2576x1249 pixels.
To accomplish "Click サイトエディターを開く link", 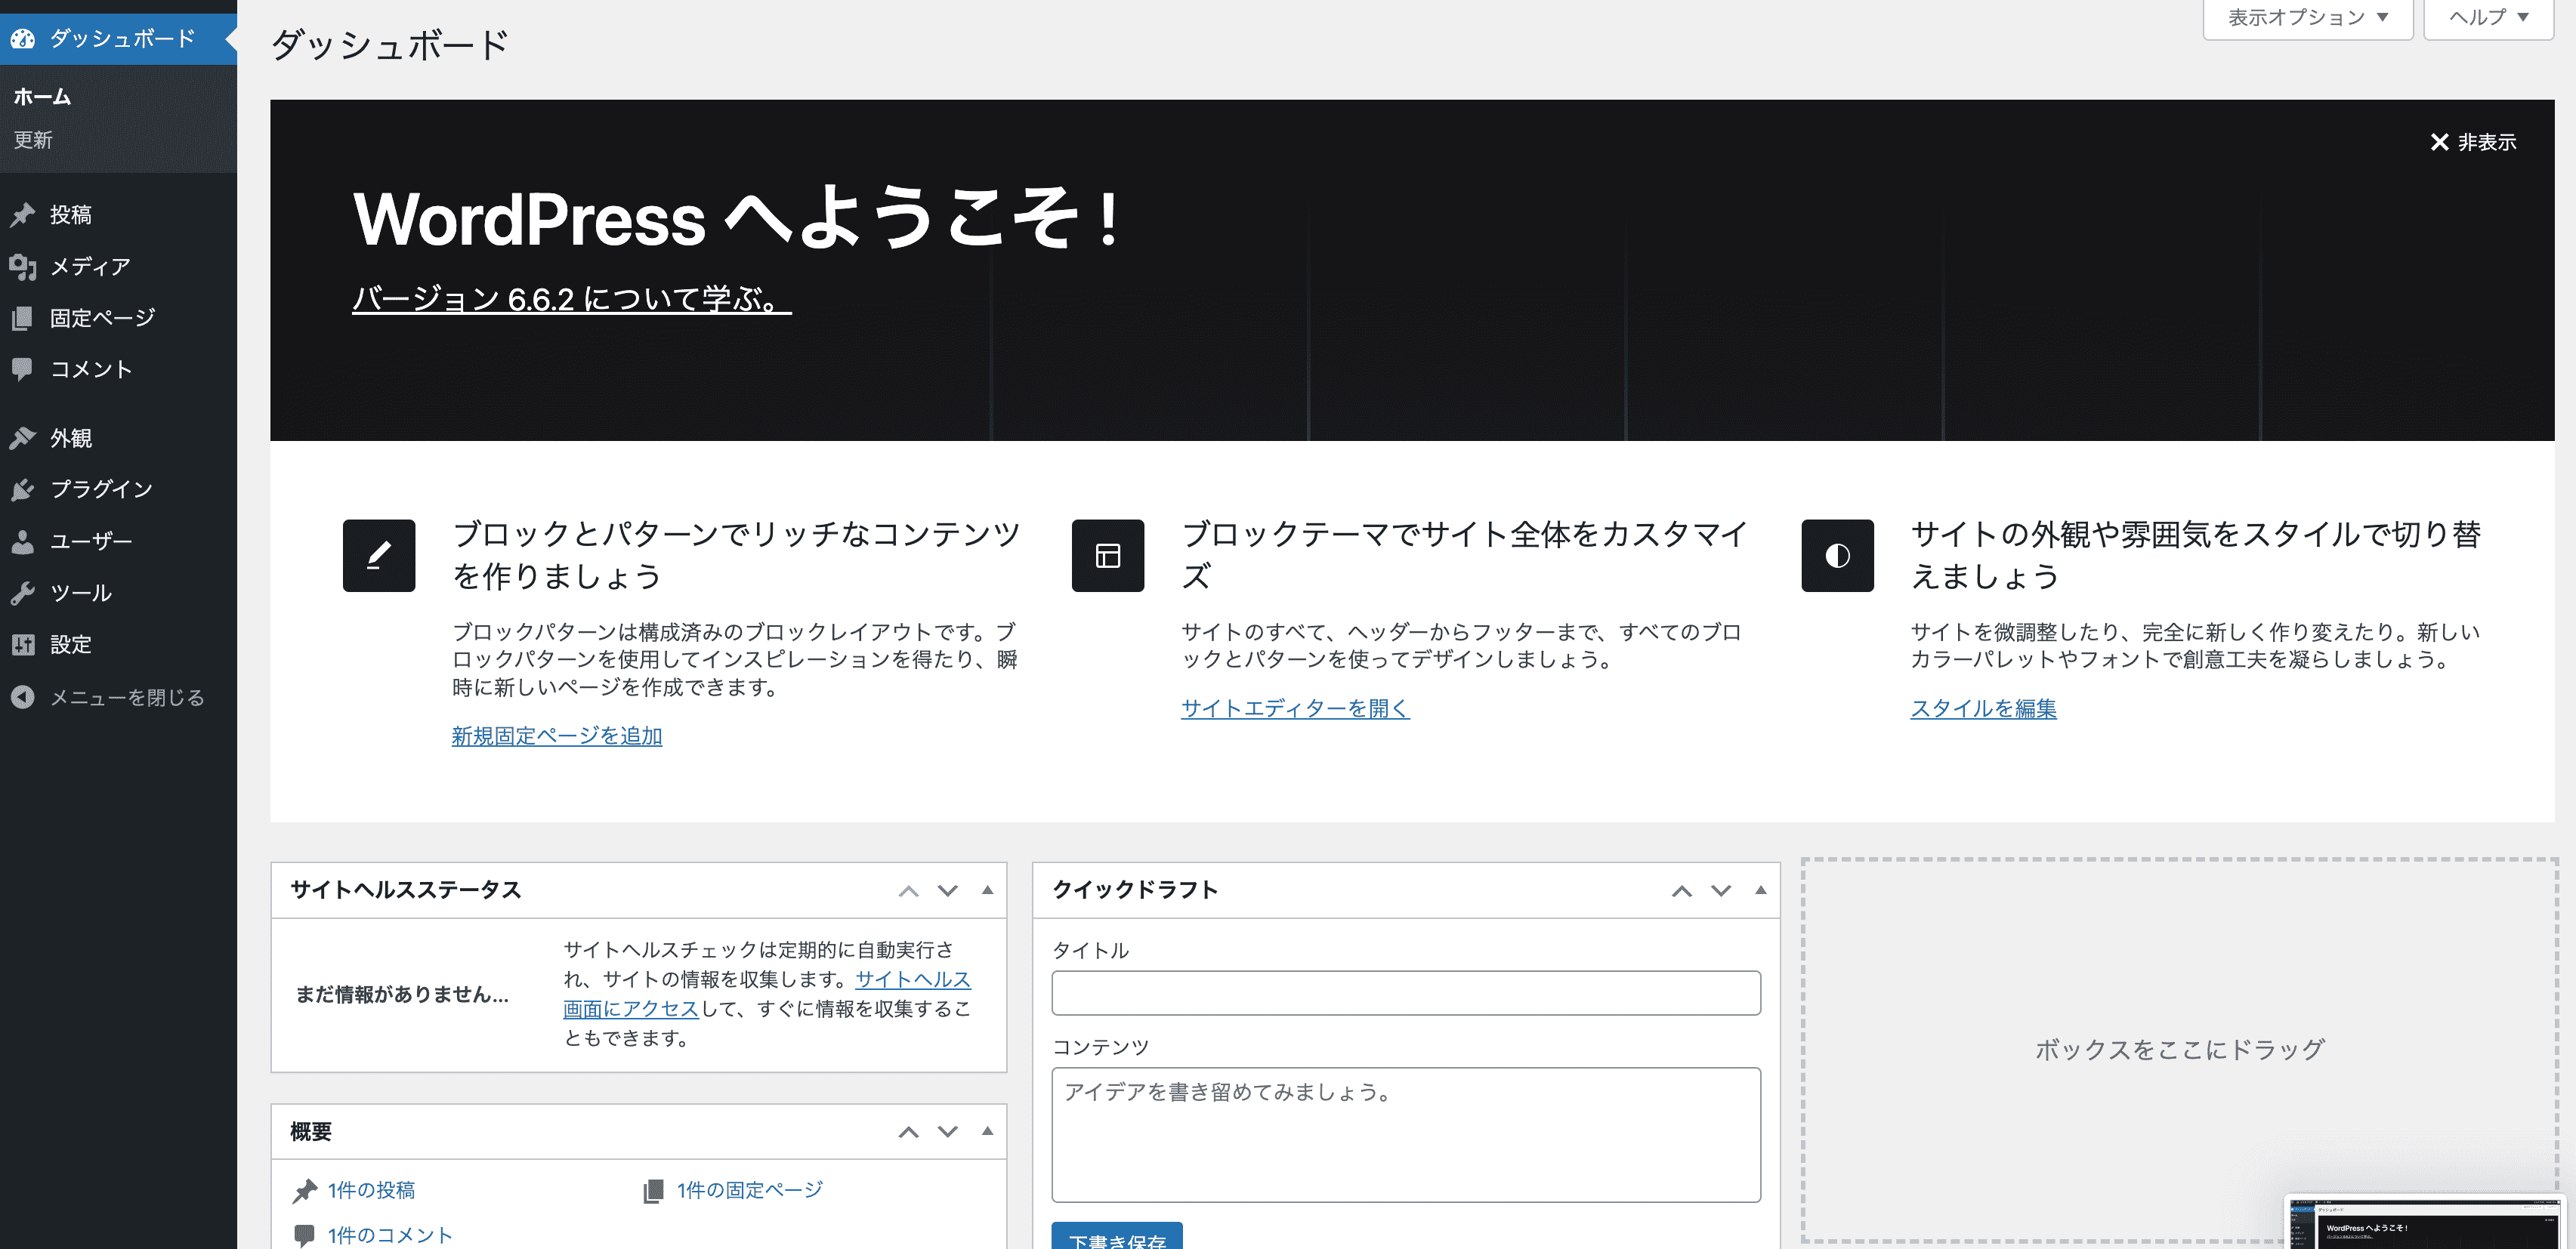I will 1295,708.
